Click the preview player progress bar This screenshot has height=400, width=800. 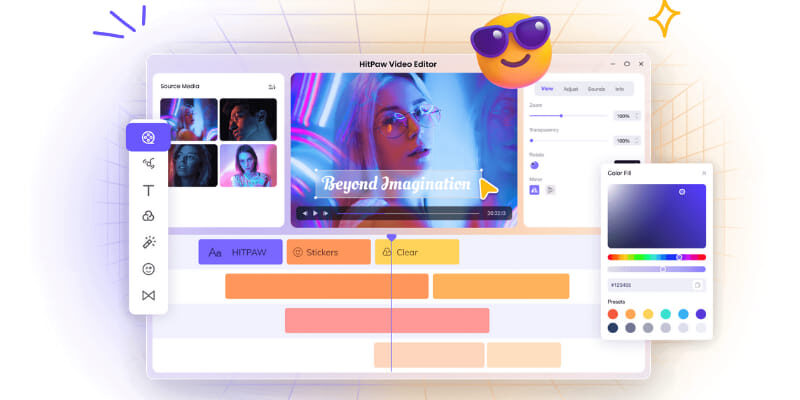pos(408,213)
